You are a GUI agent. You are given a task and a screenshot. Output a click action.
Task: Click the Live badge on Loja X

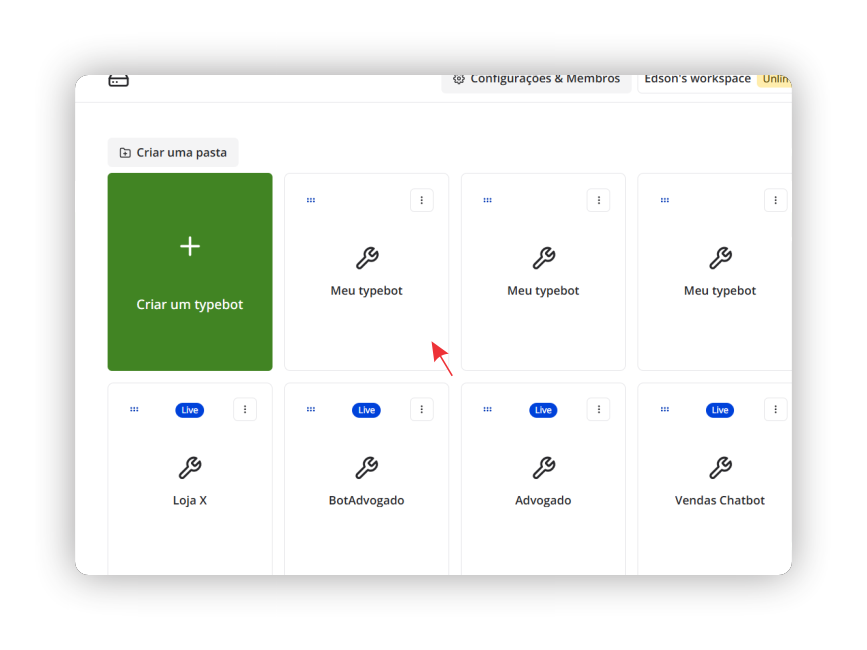[x=190, y=410]
